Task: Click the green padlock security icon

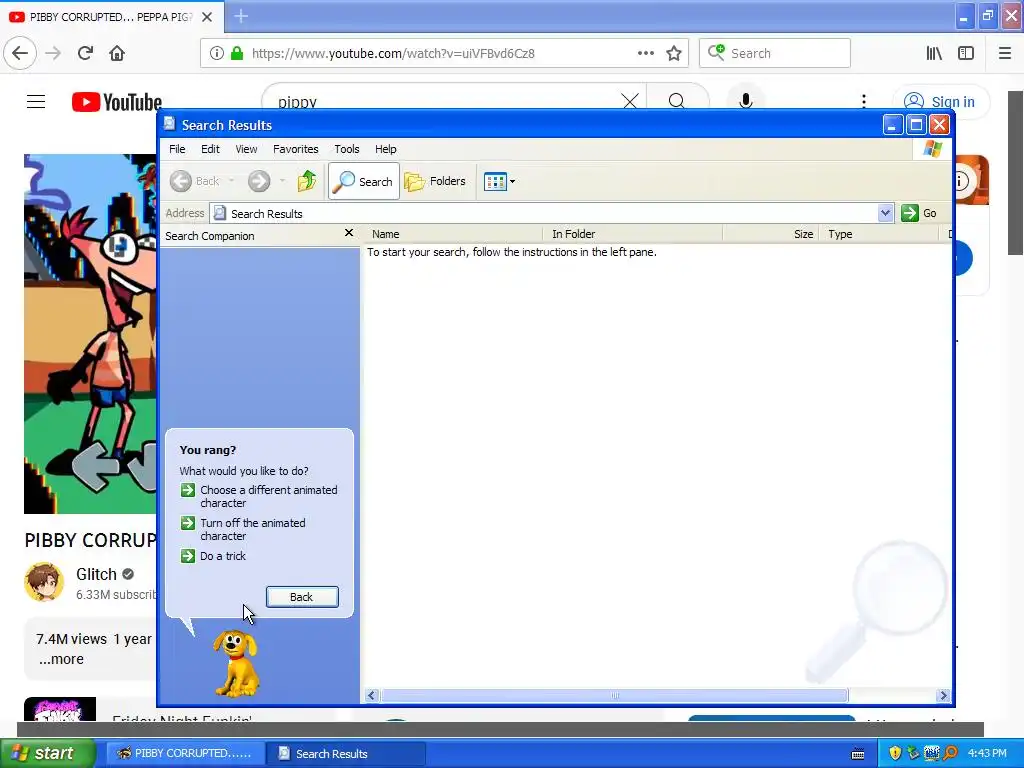Action: coord(237,54)
